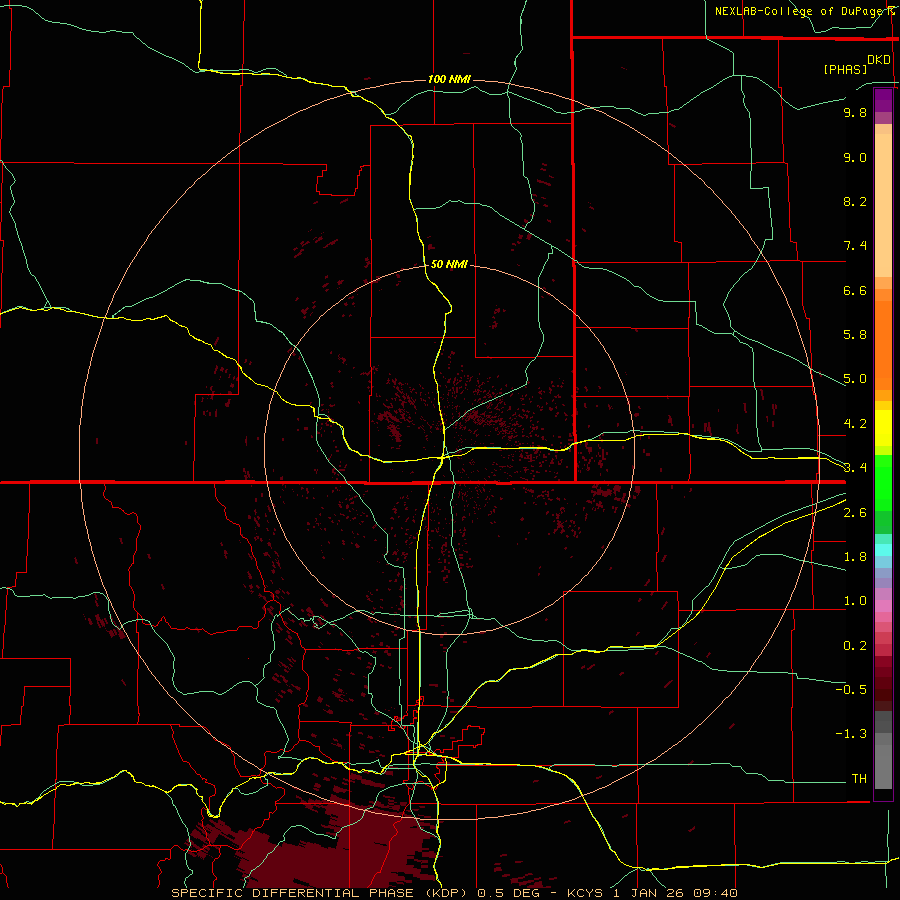Click the 1.0 scale value

pos(855,601)
